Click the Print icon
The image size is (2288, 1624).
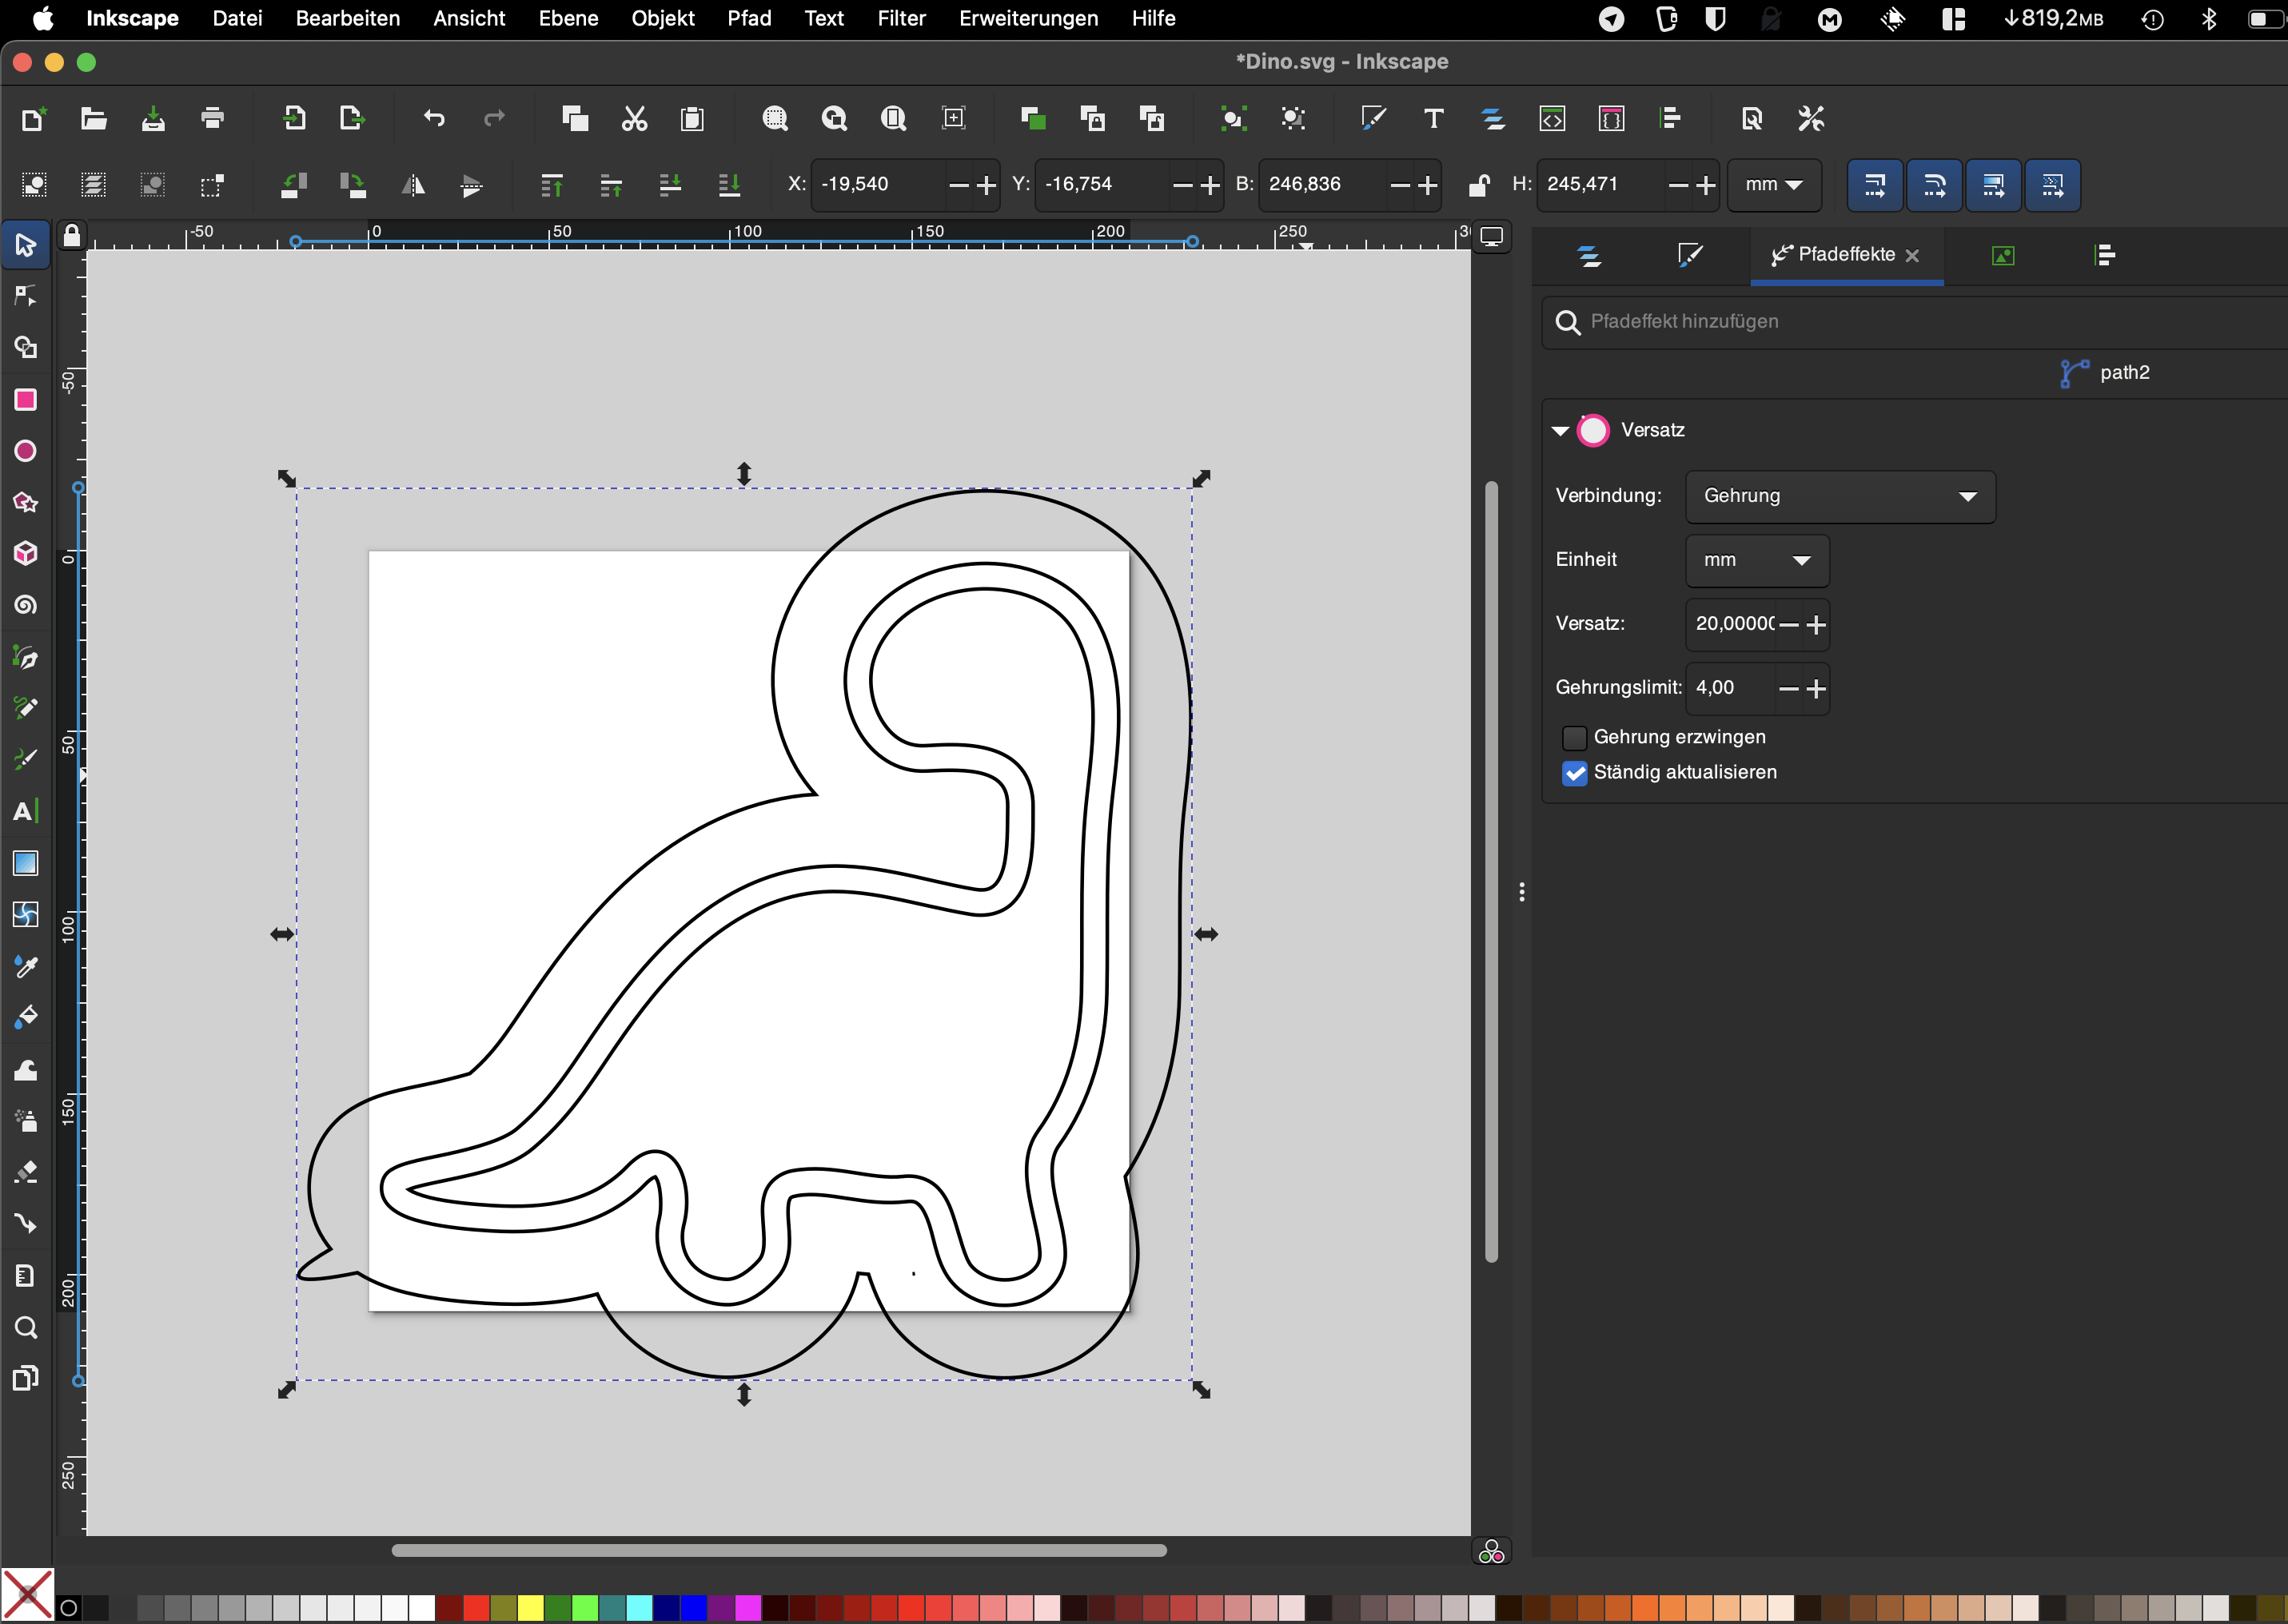click(212, 119)
